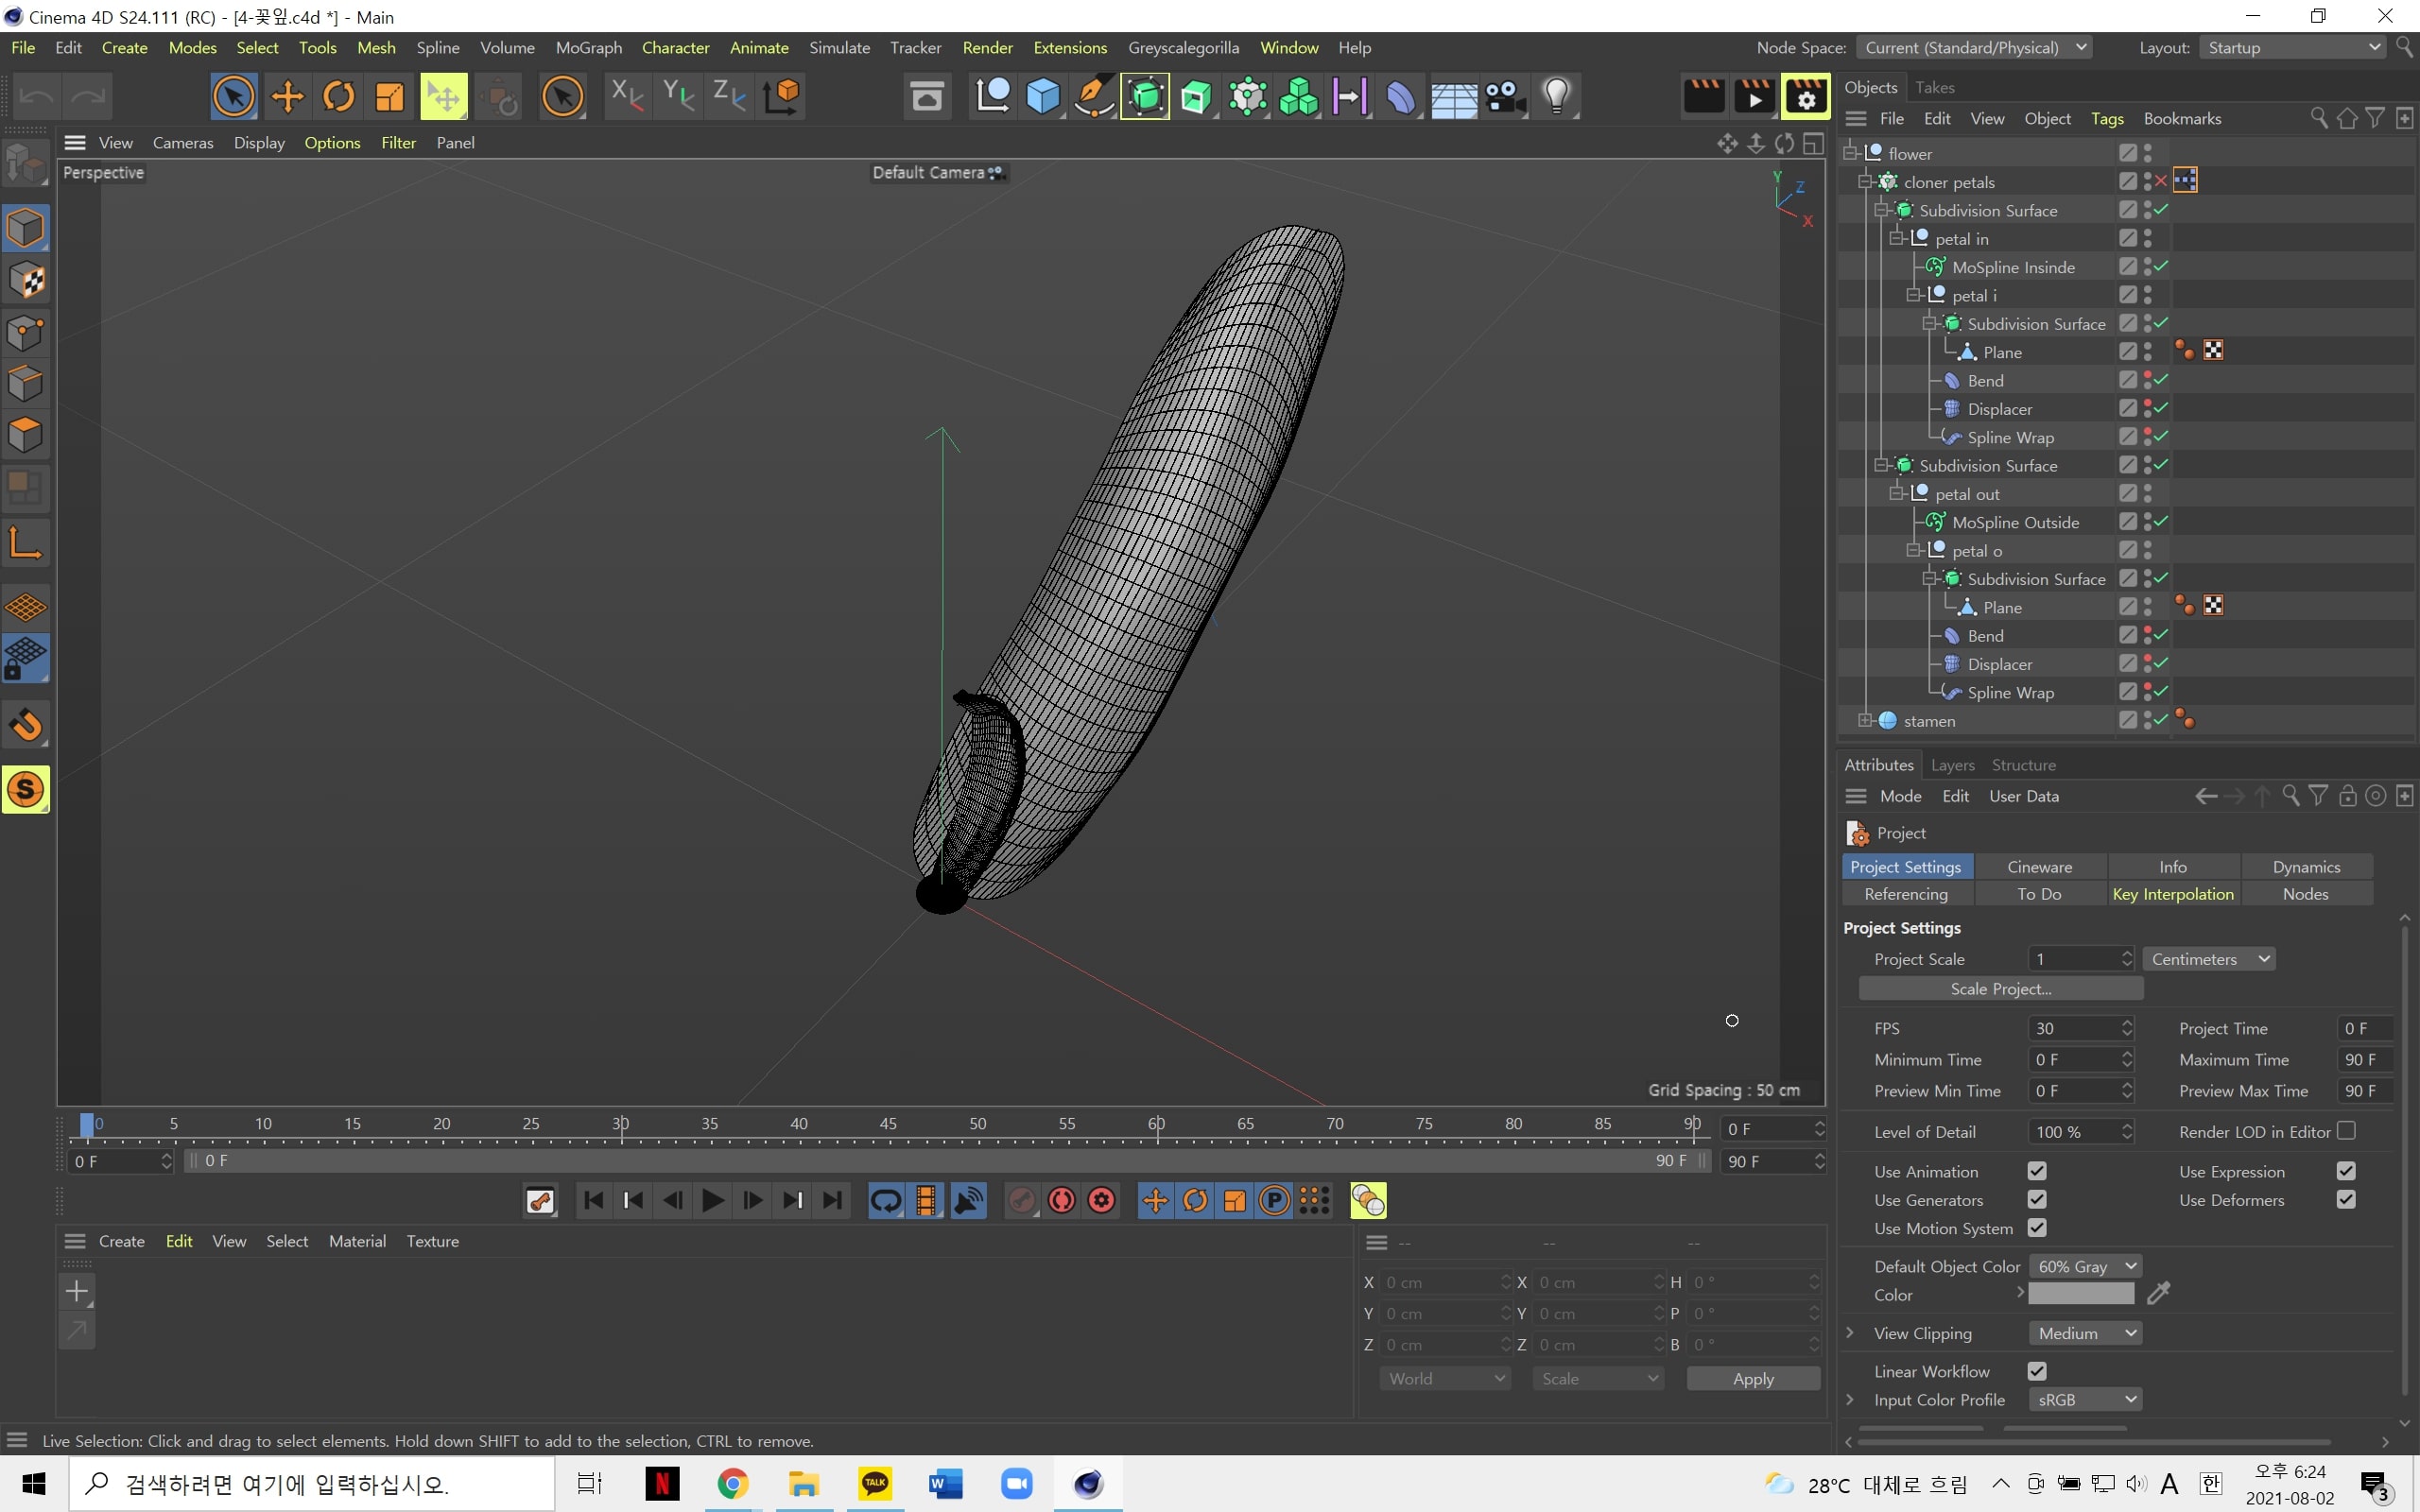Switch to Texture mode

(26, 280)
